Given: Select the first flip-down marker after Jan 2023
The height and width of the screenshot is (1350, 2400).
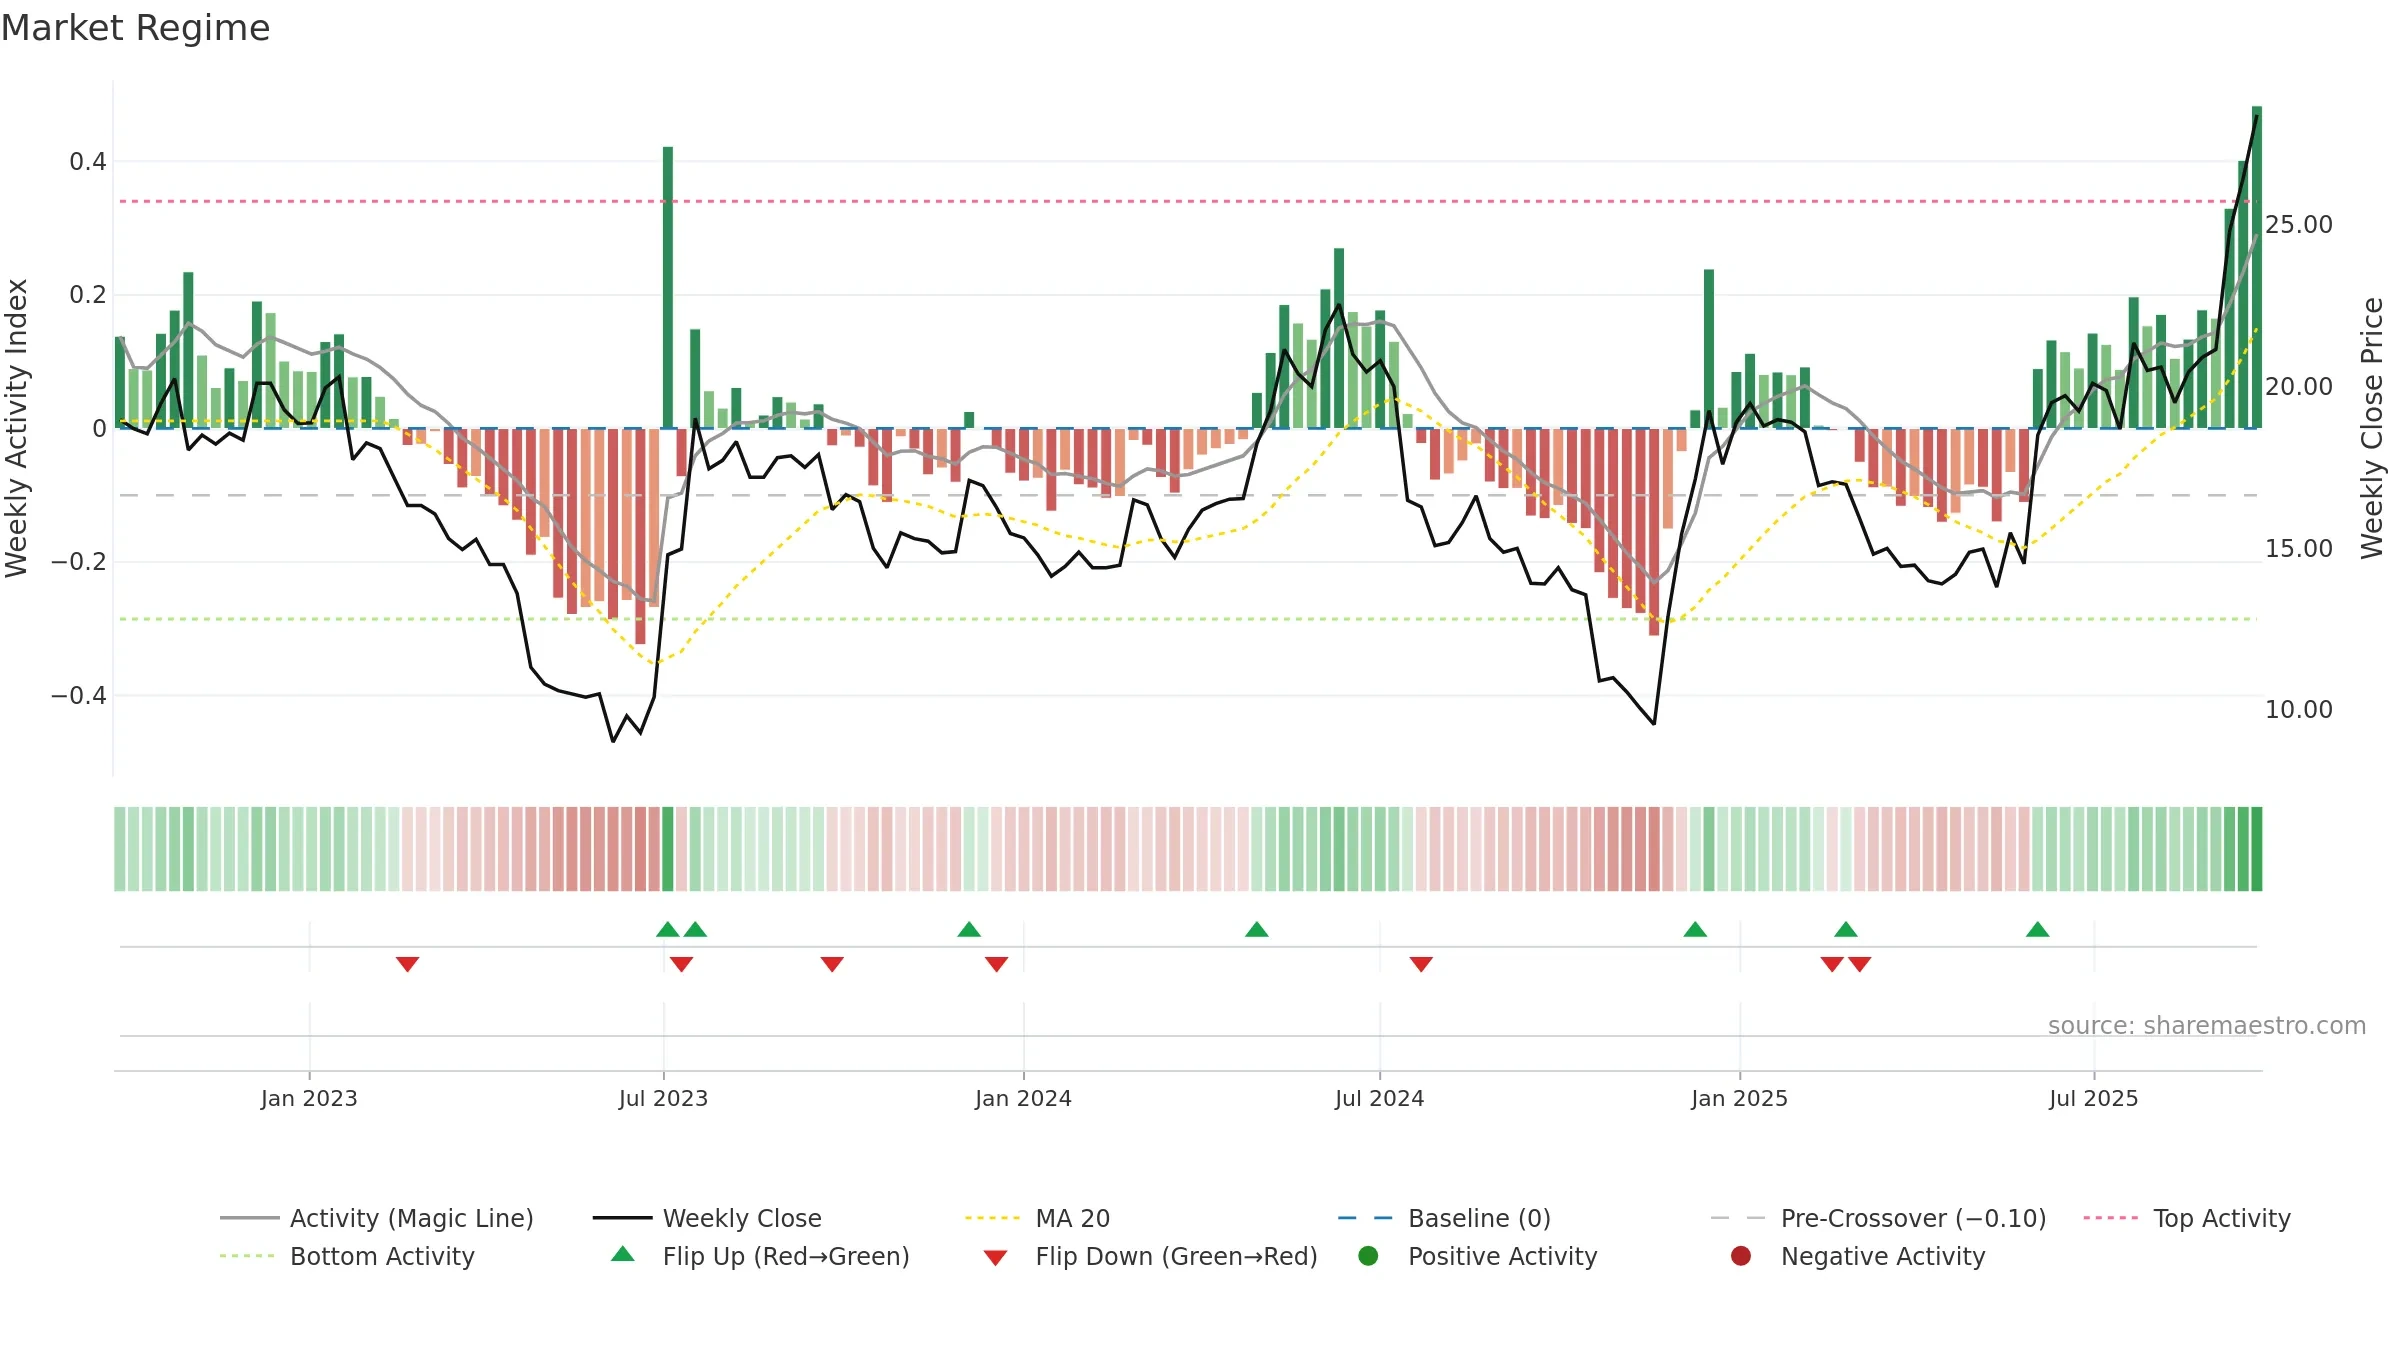Looking at the screenshot, I should (407, 964).
